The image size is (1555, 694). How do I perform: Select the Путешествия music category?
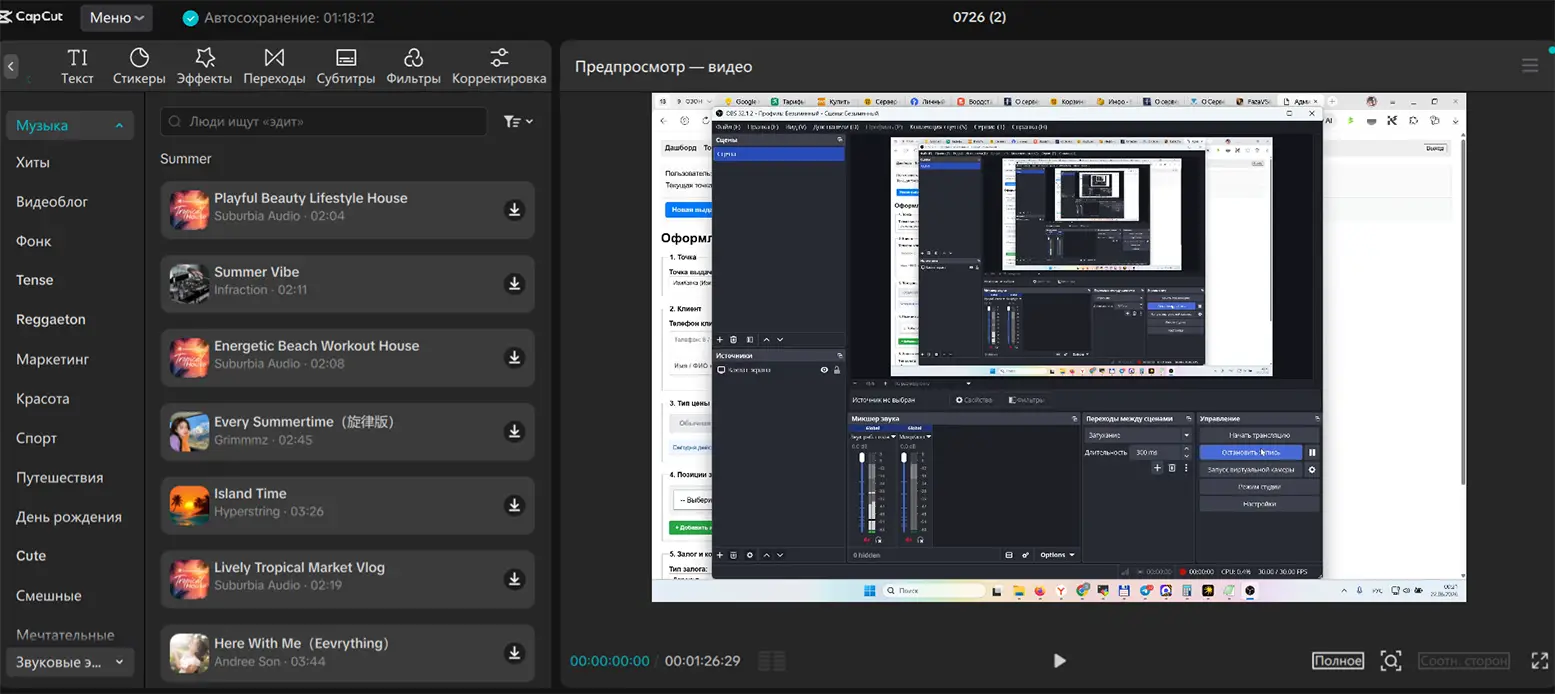coord(60,477)
